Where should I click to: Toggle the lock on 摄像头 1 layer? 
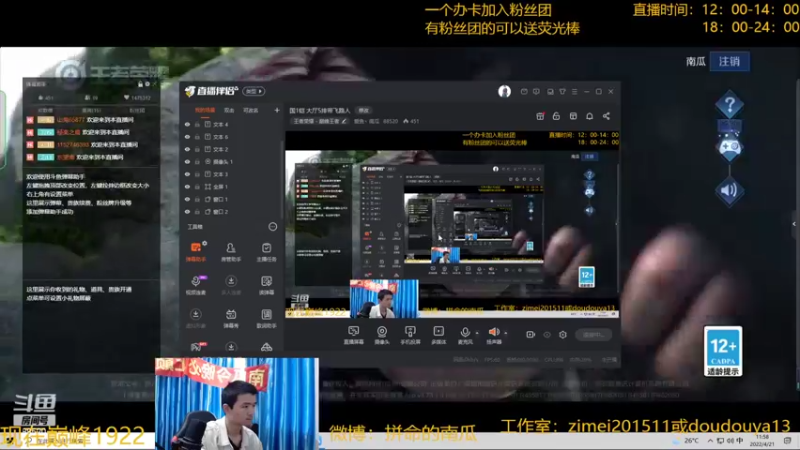(x=197, y=162)
